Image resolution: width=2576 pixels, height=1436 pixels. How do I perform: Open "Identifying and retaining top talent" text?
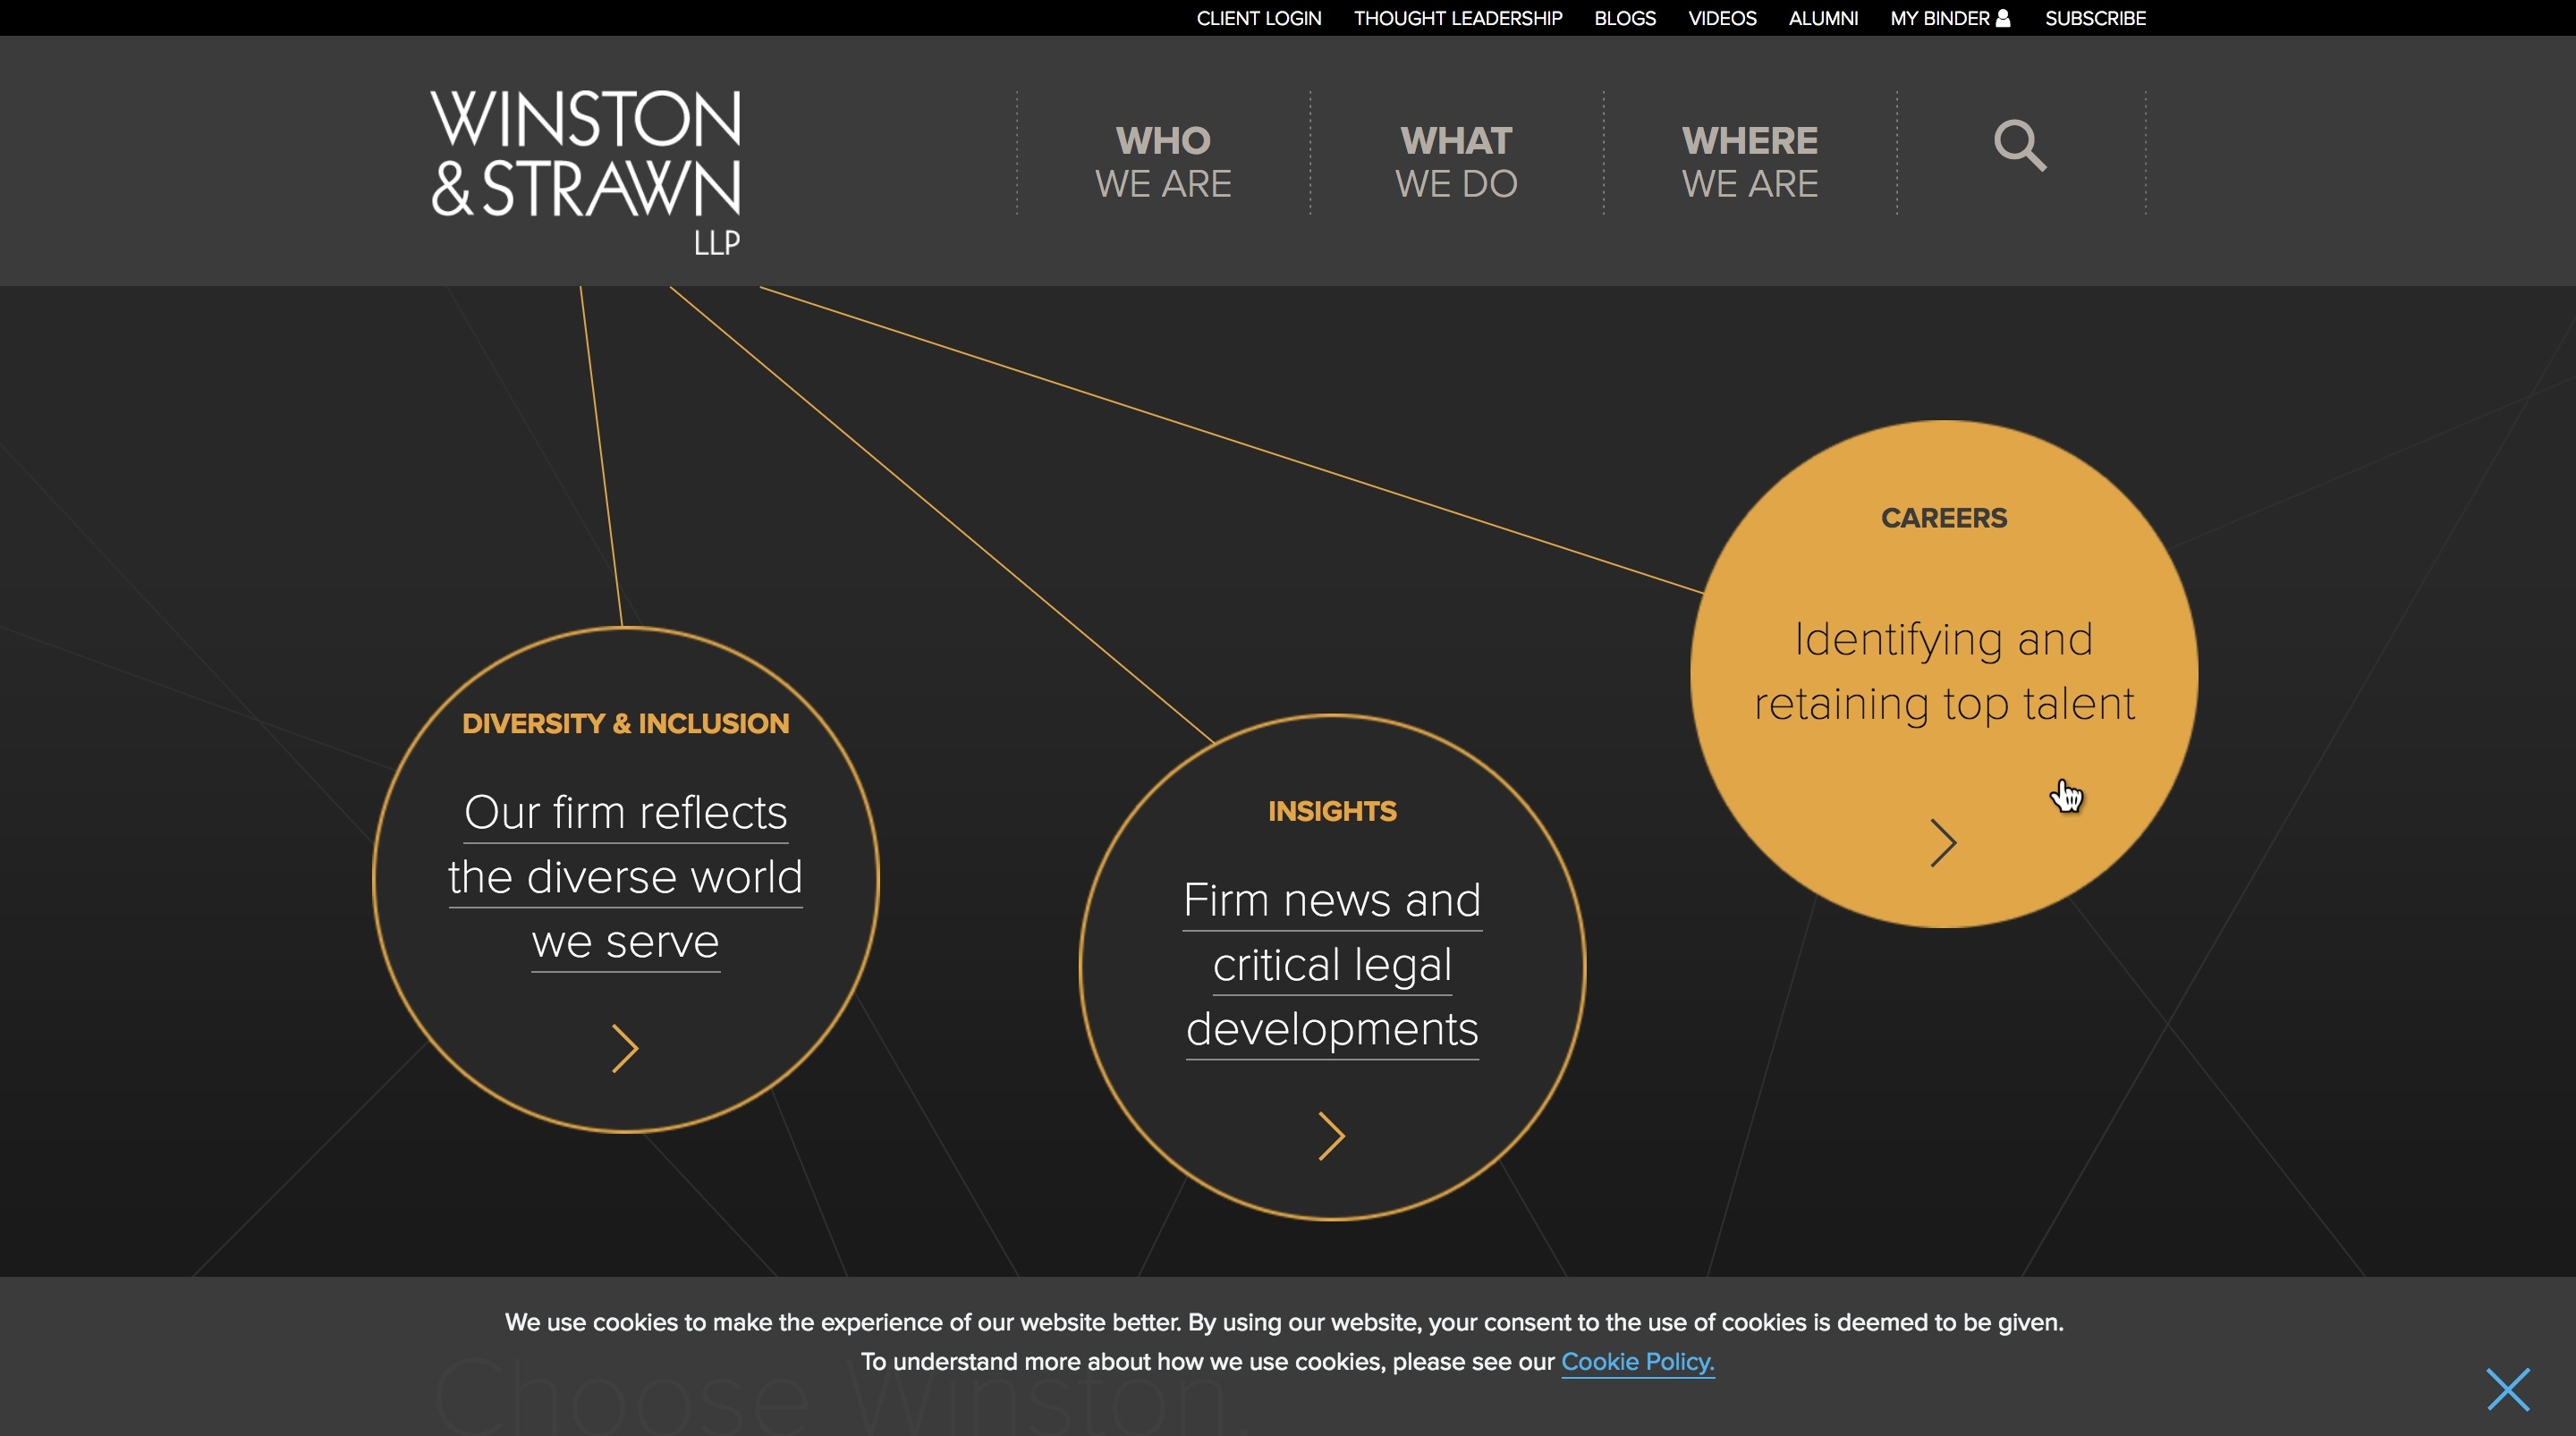coord(1944,671)
